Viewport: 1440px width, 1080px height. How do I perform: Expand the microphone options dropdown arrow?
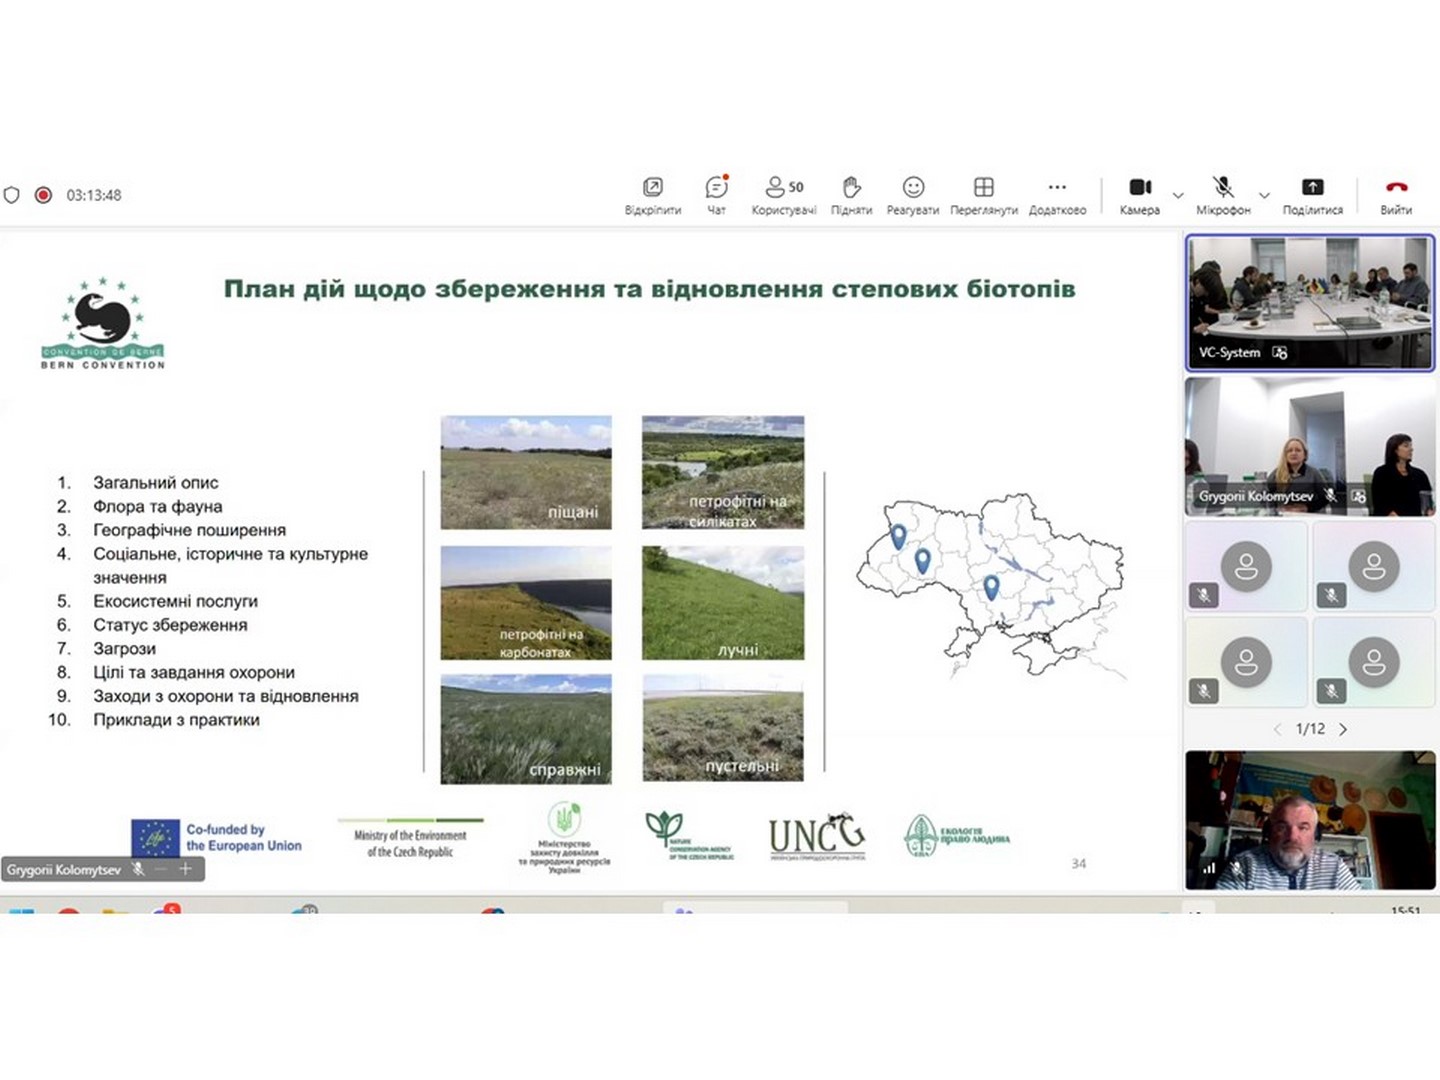(1264, 195)
